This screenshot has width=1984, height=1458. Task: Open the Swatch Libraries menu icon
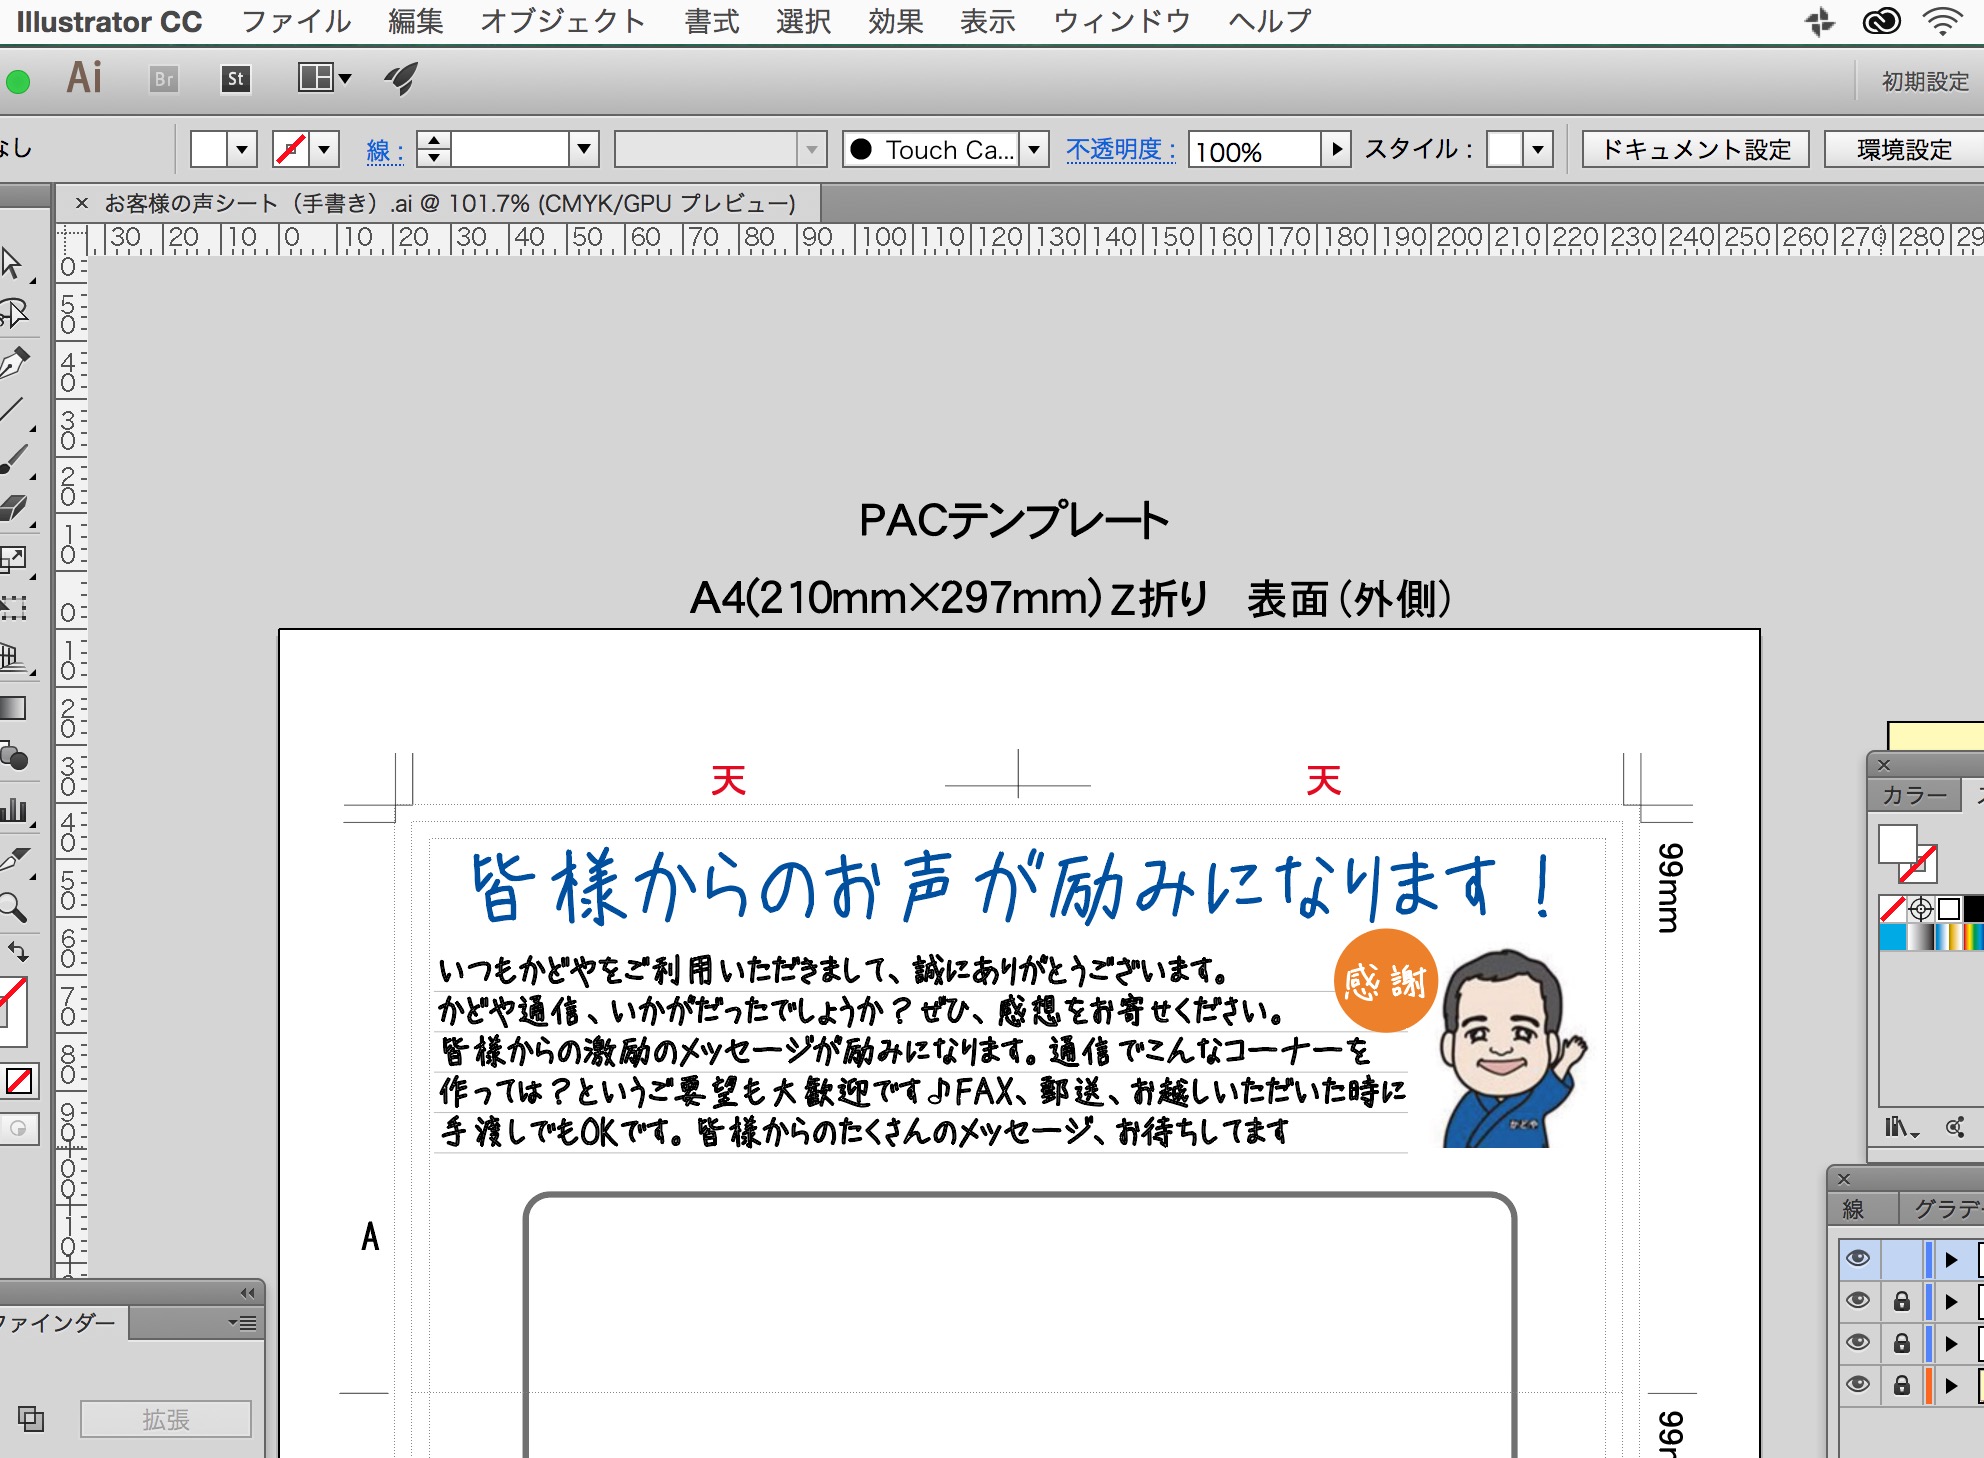point(1901,1128)
